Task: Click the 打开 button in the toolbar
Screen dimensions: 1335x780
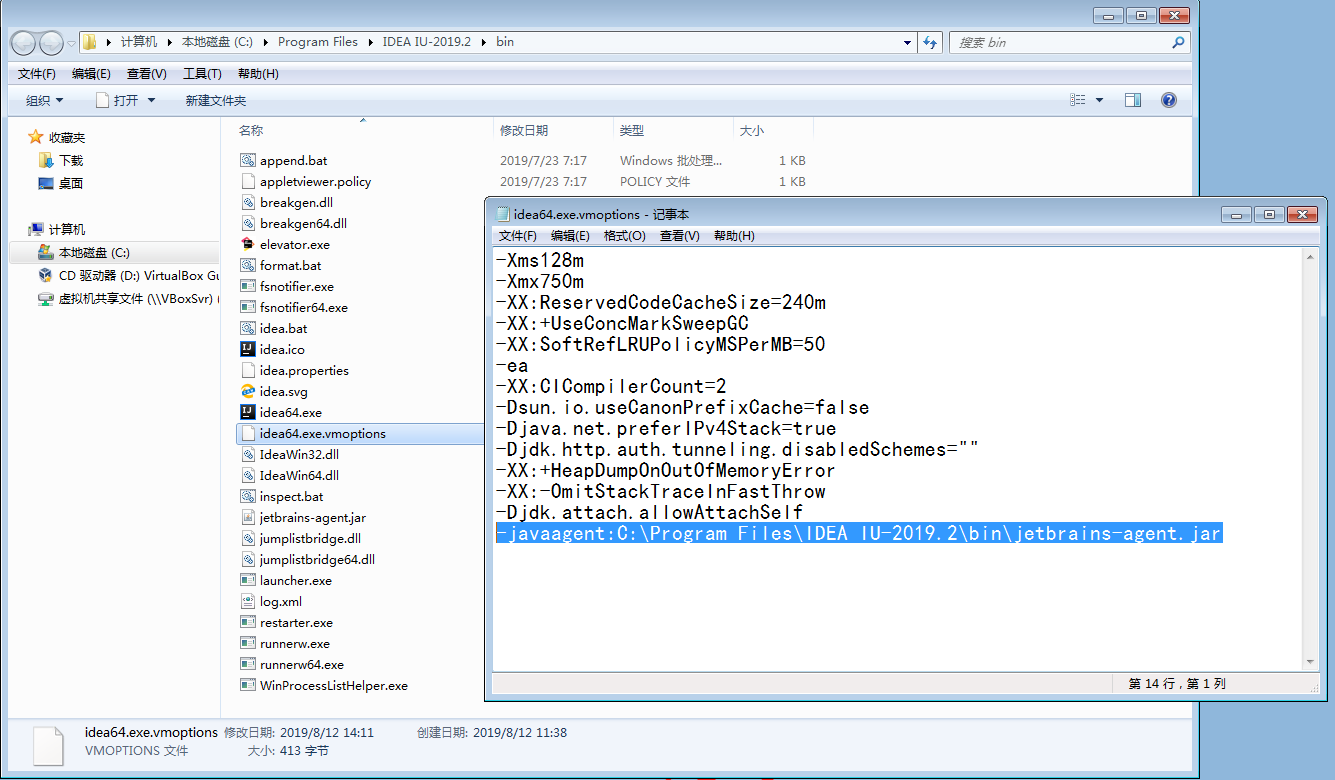Action: pyautogui.click(x=126, y=100)
